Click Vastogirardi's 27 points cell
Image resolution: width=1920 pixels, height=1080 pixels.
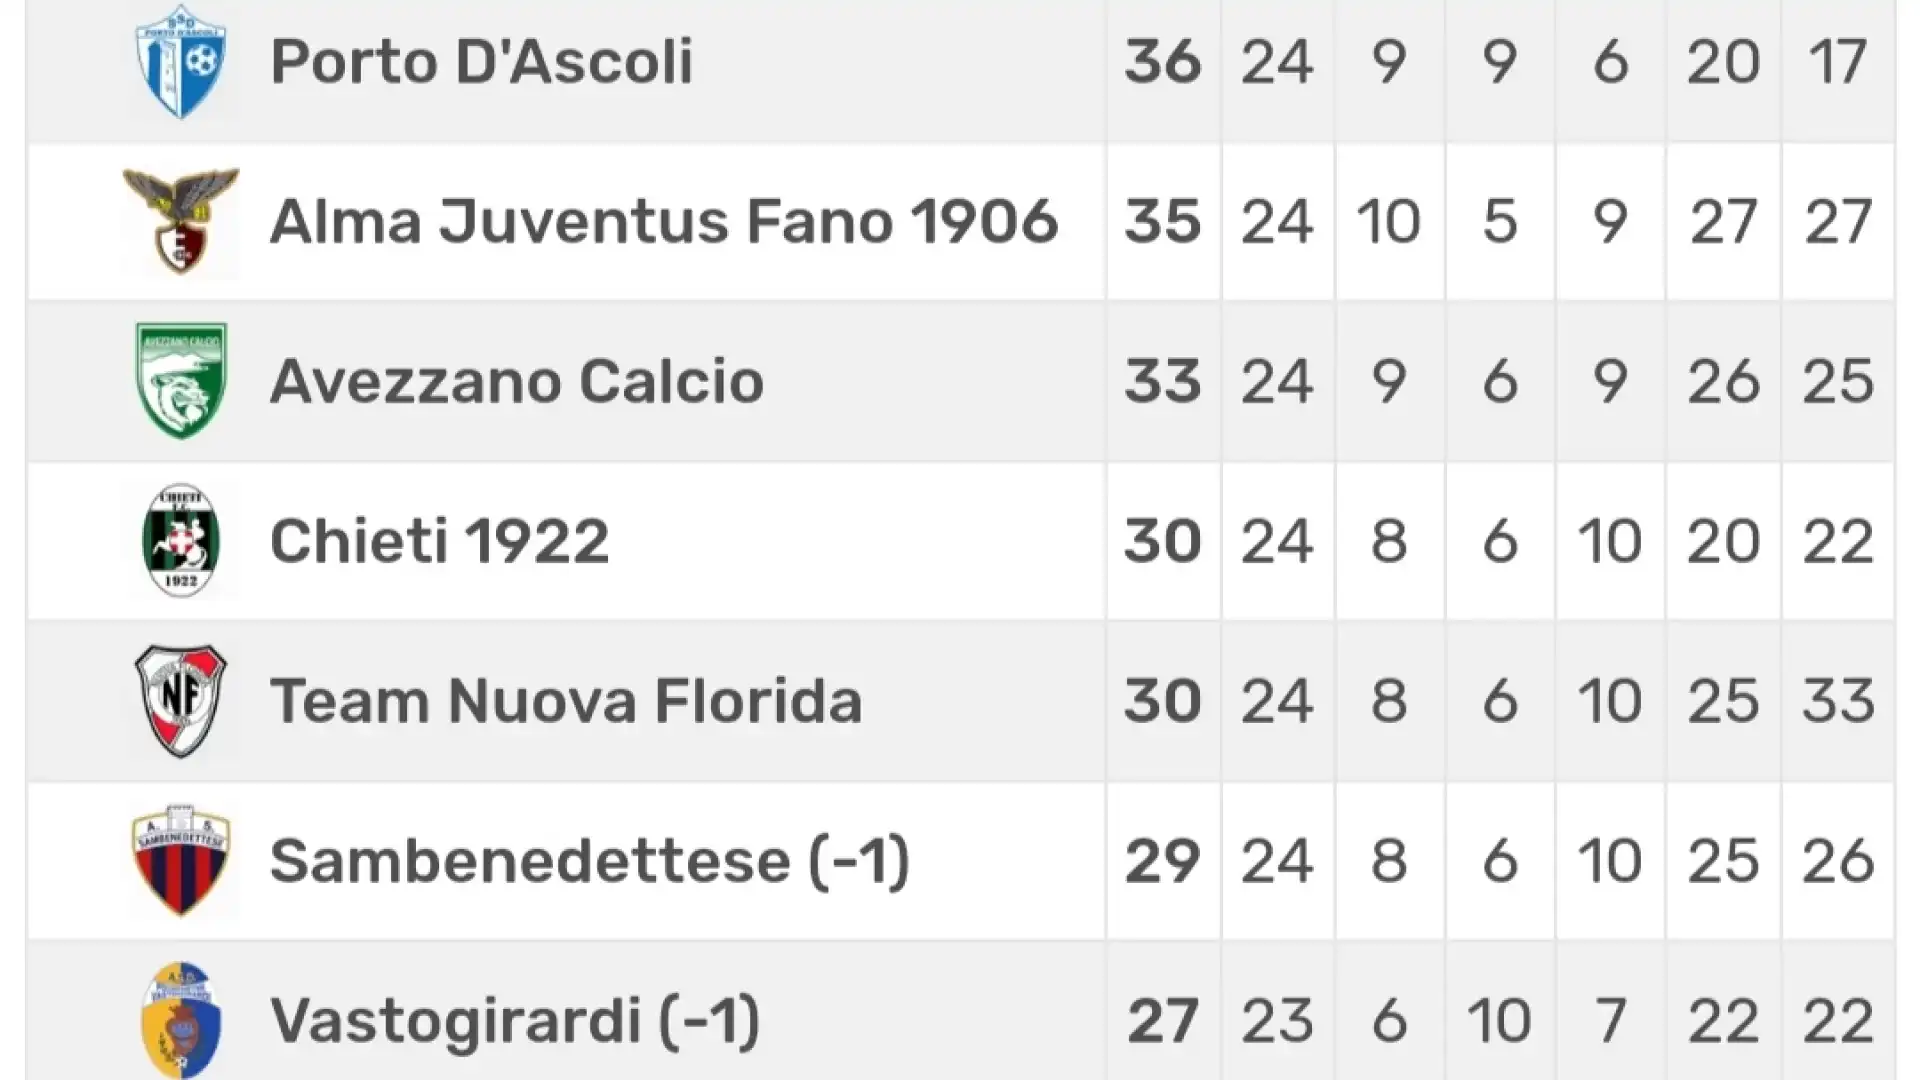click(x=1163, y=1021)
